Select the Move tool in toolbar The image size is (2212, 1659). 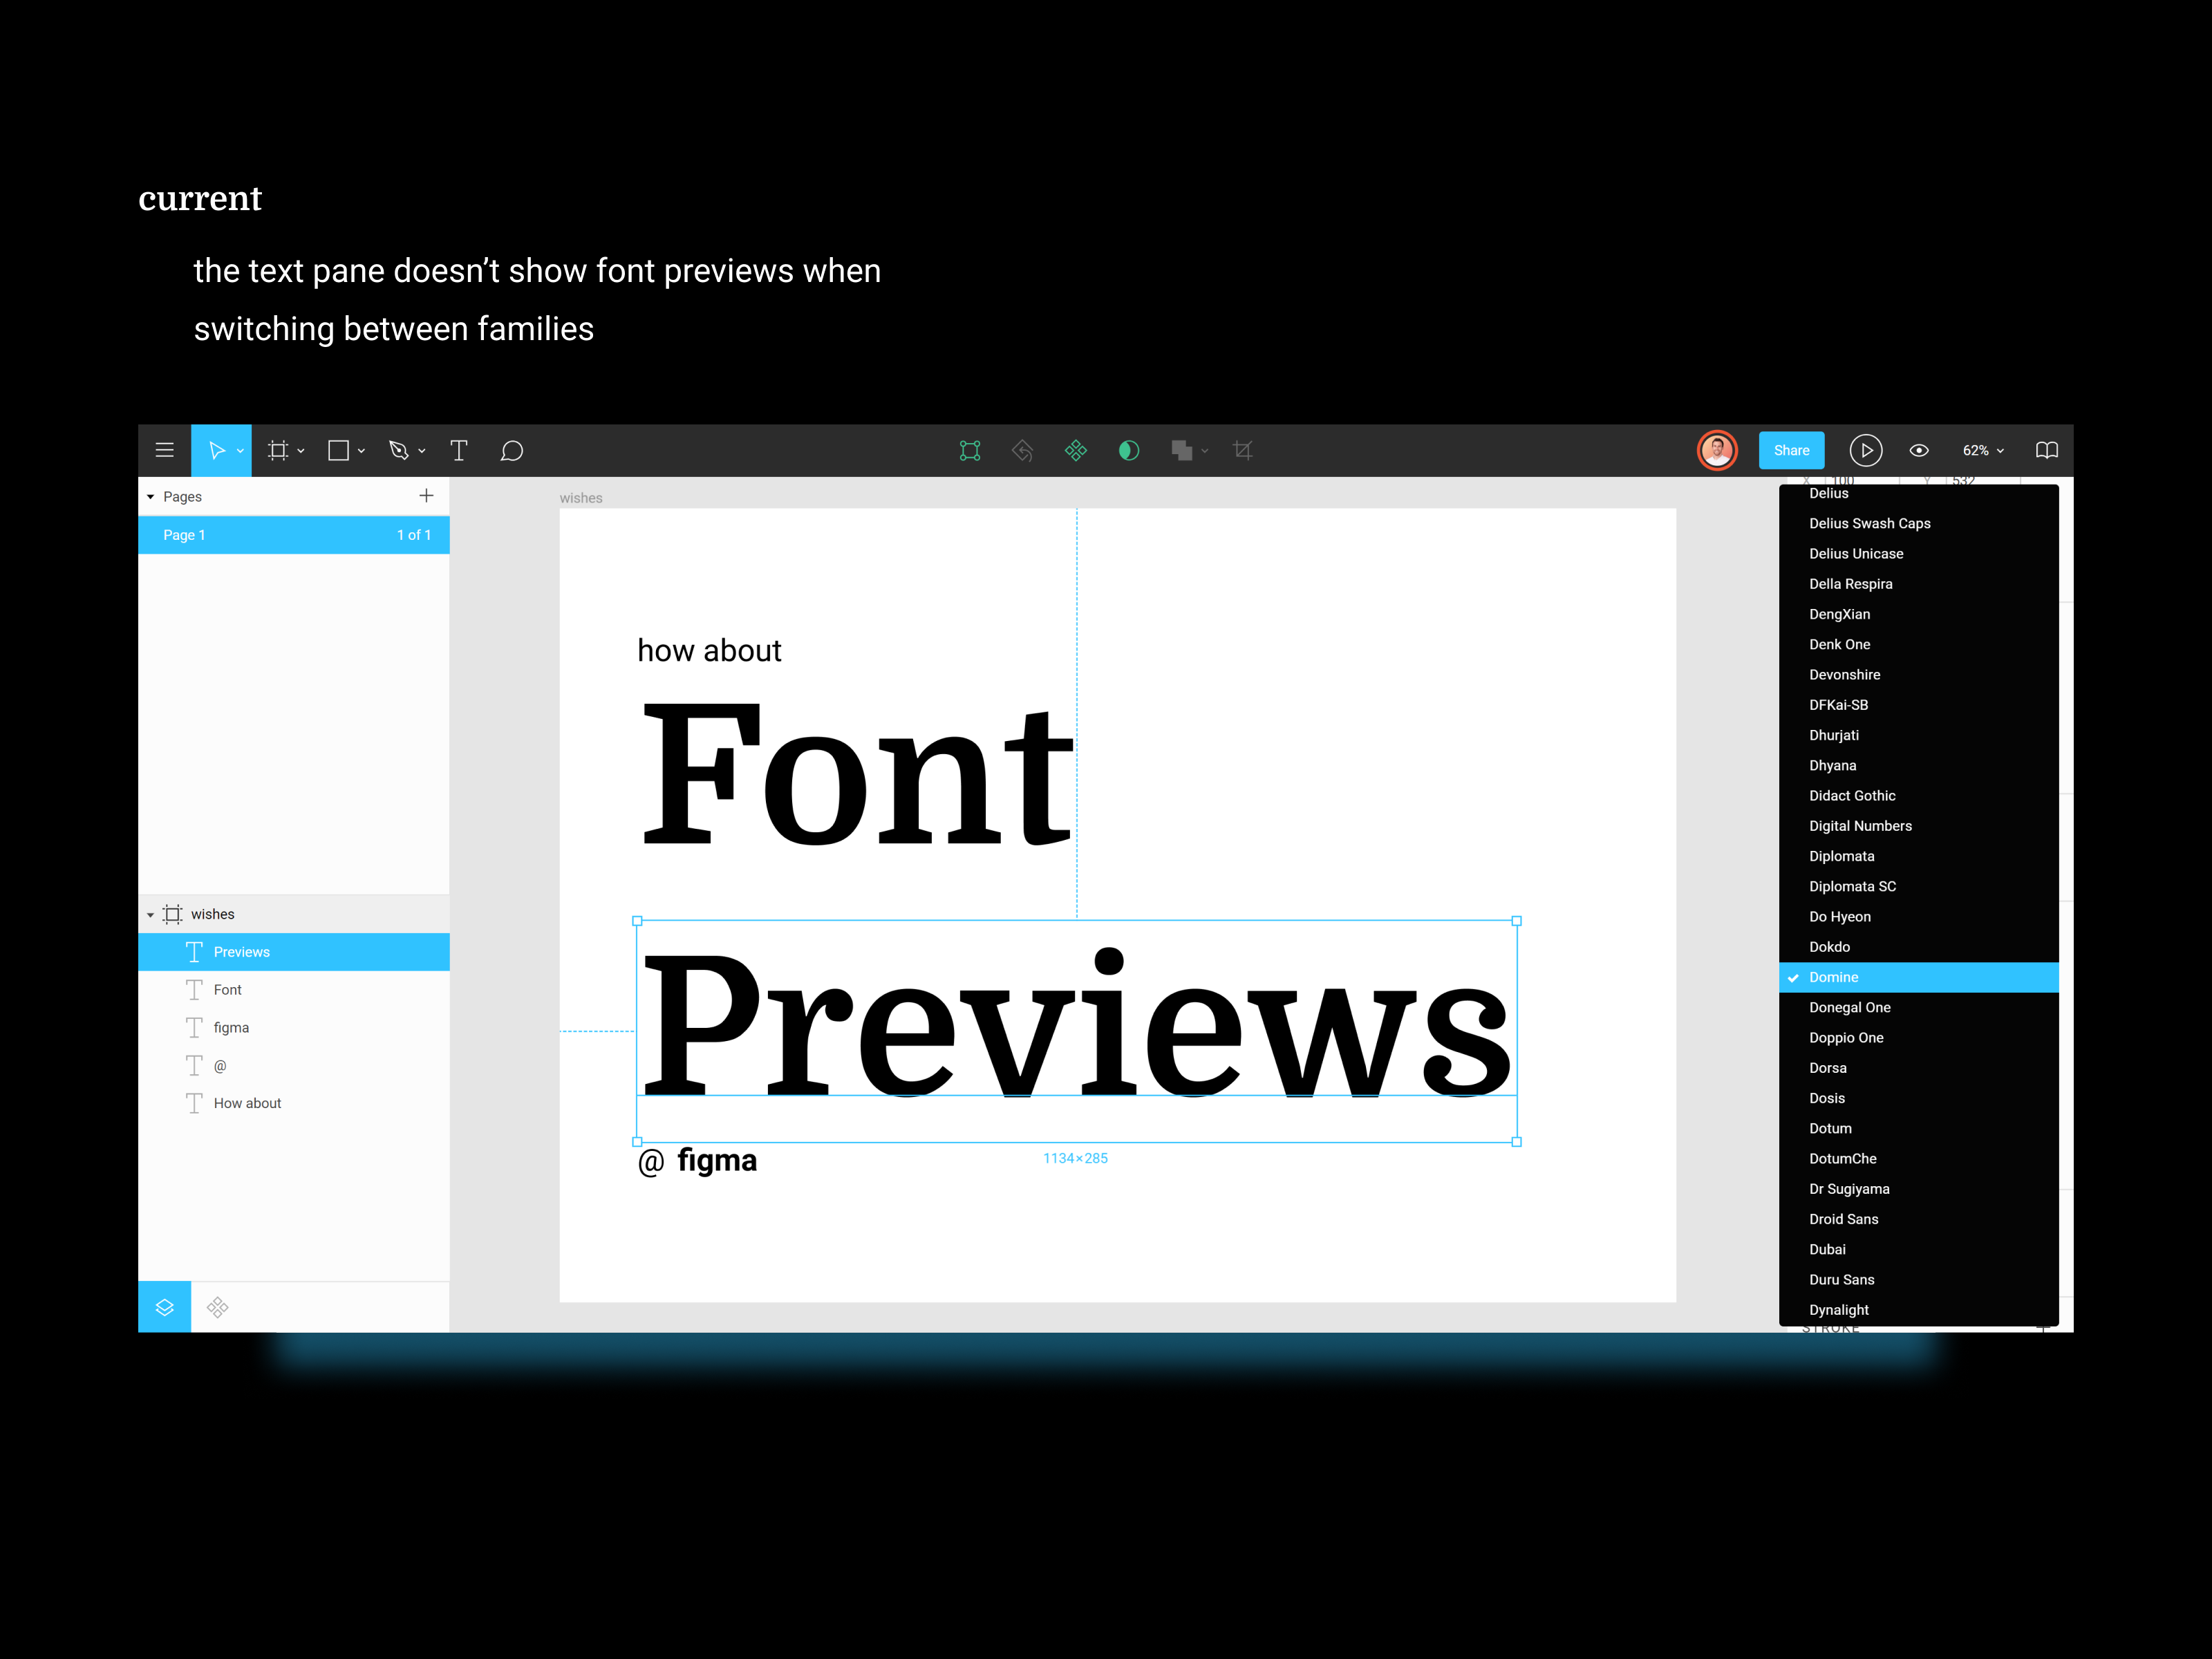(212, 449)
